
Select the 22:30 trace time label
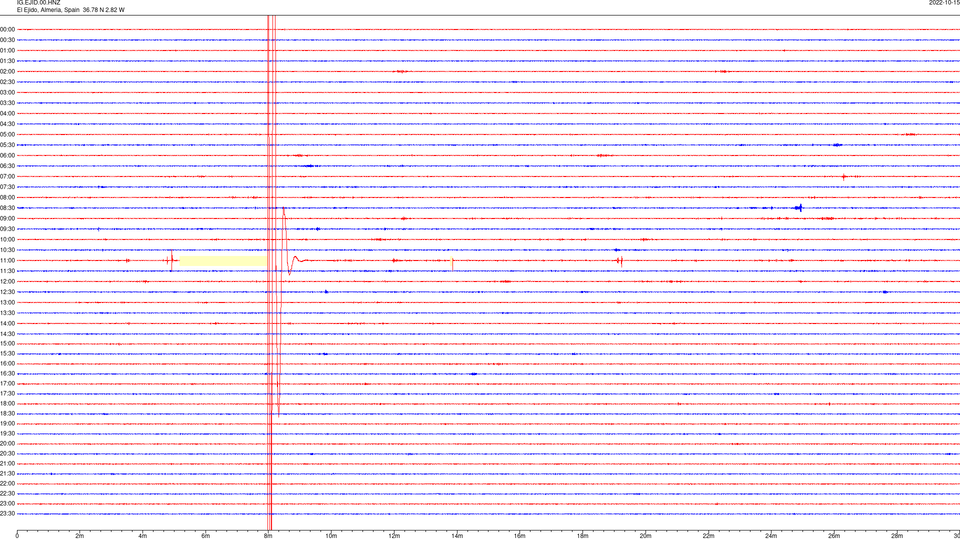[x=7, y=493]
